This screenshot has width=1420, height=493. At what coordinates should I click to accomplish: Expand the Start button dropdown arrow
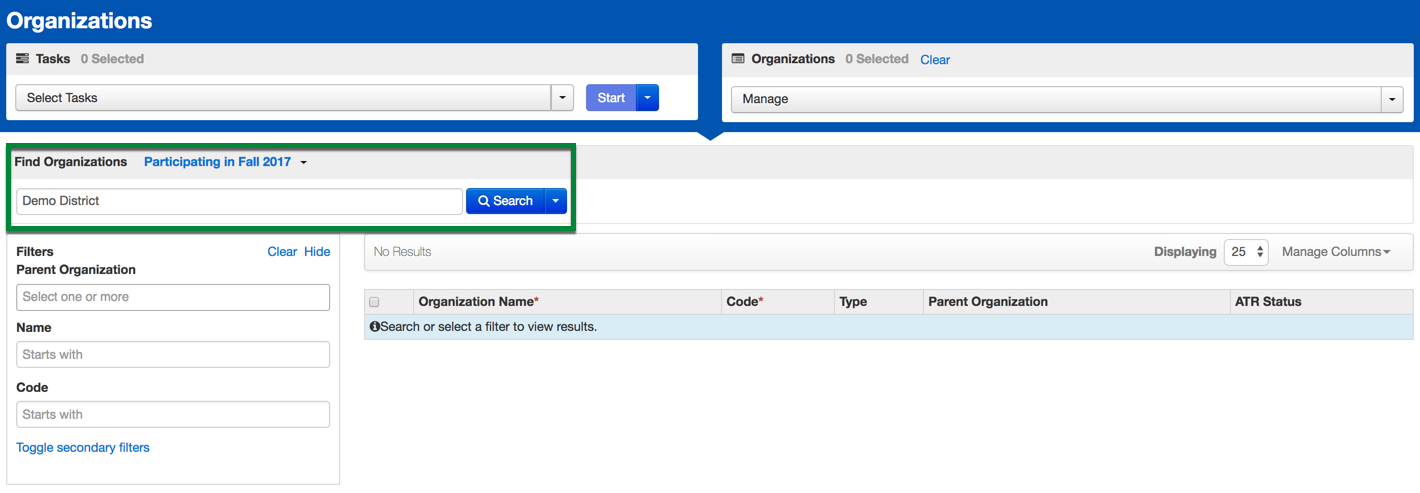point(647,98)
